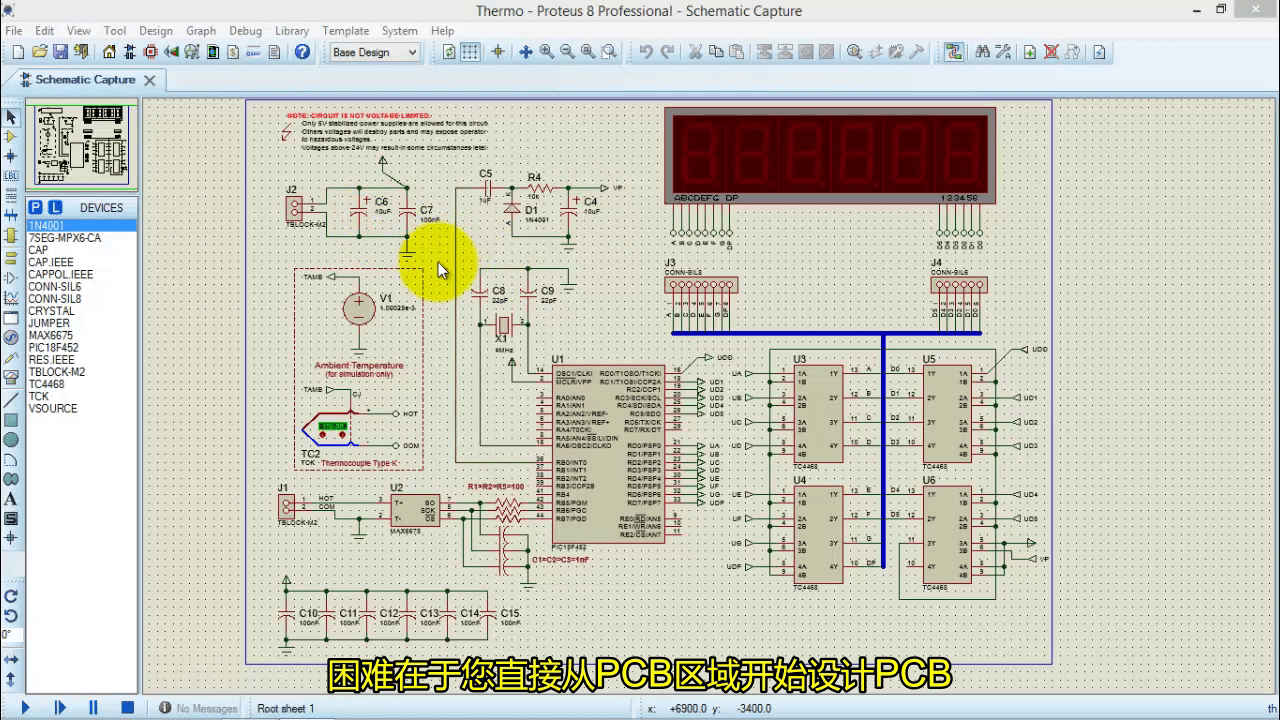The height and width of the screenshot is (720, 1280).
Task: Select the Component Mode tool
Action: 11,136
